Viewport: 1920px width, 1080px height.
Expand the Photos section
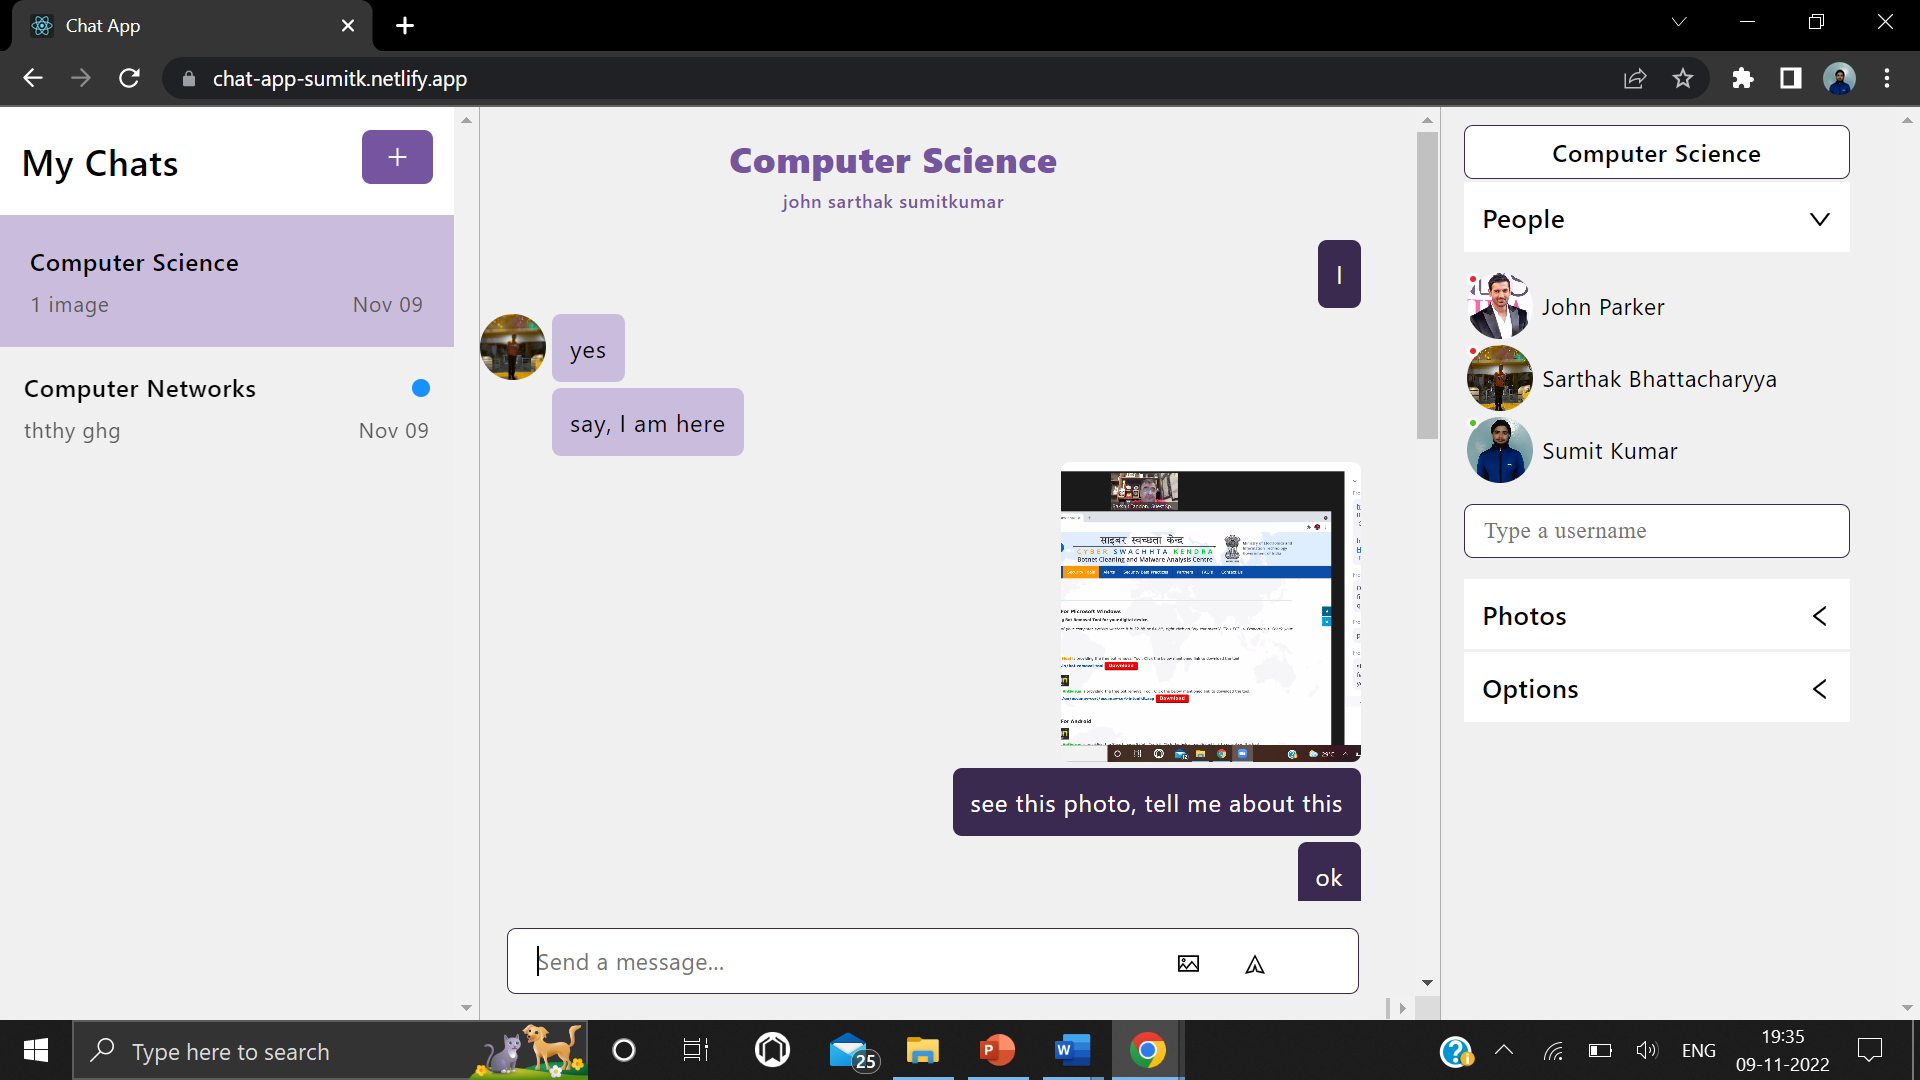(1818, 615)
